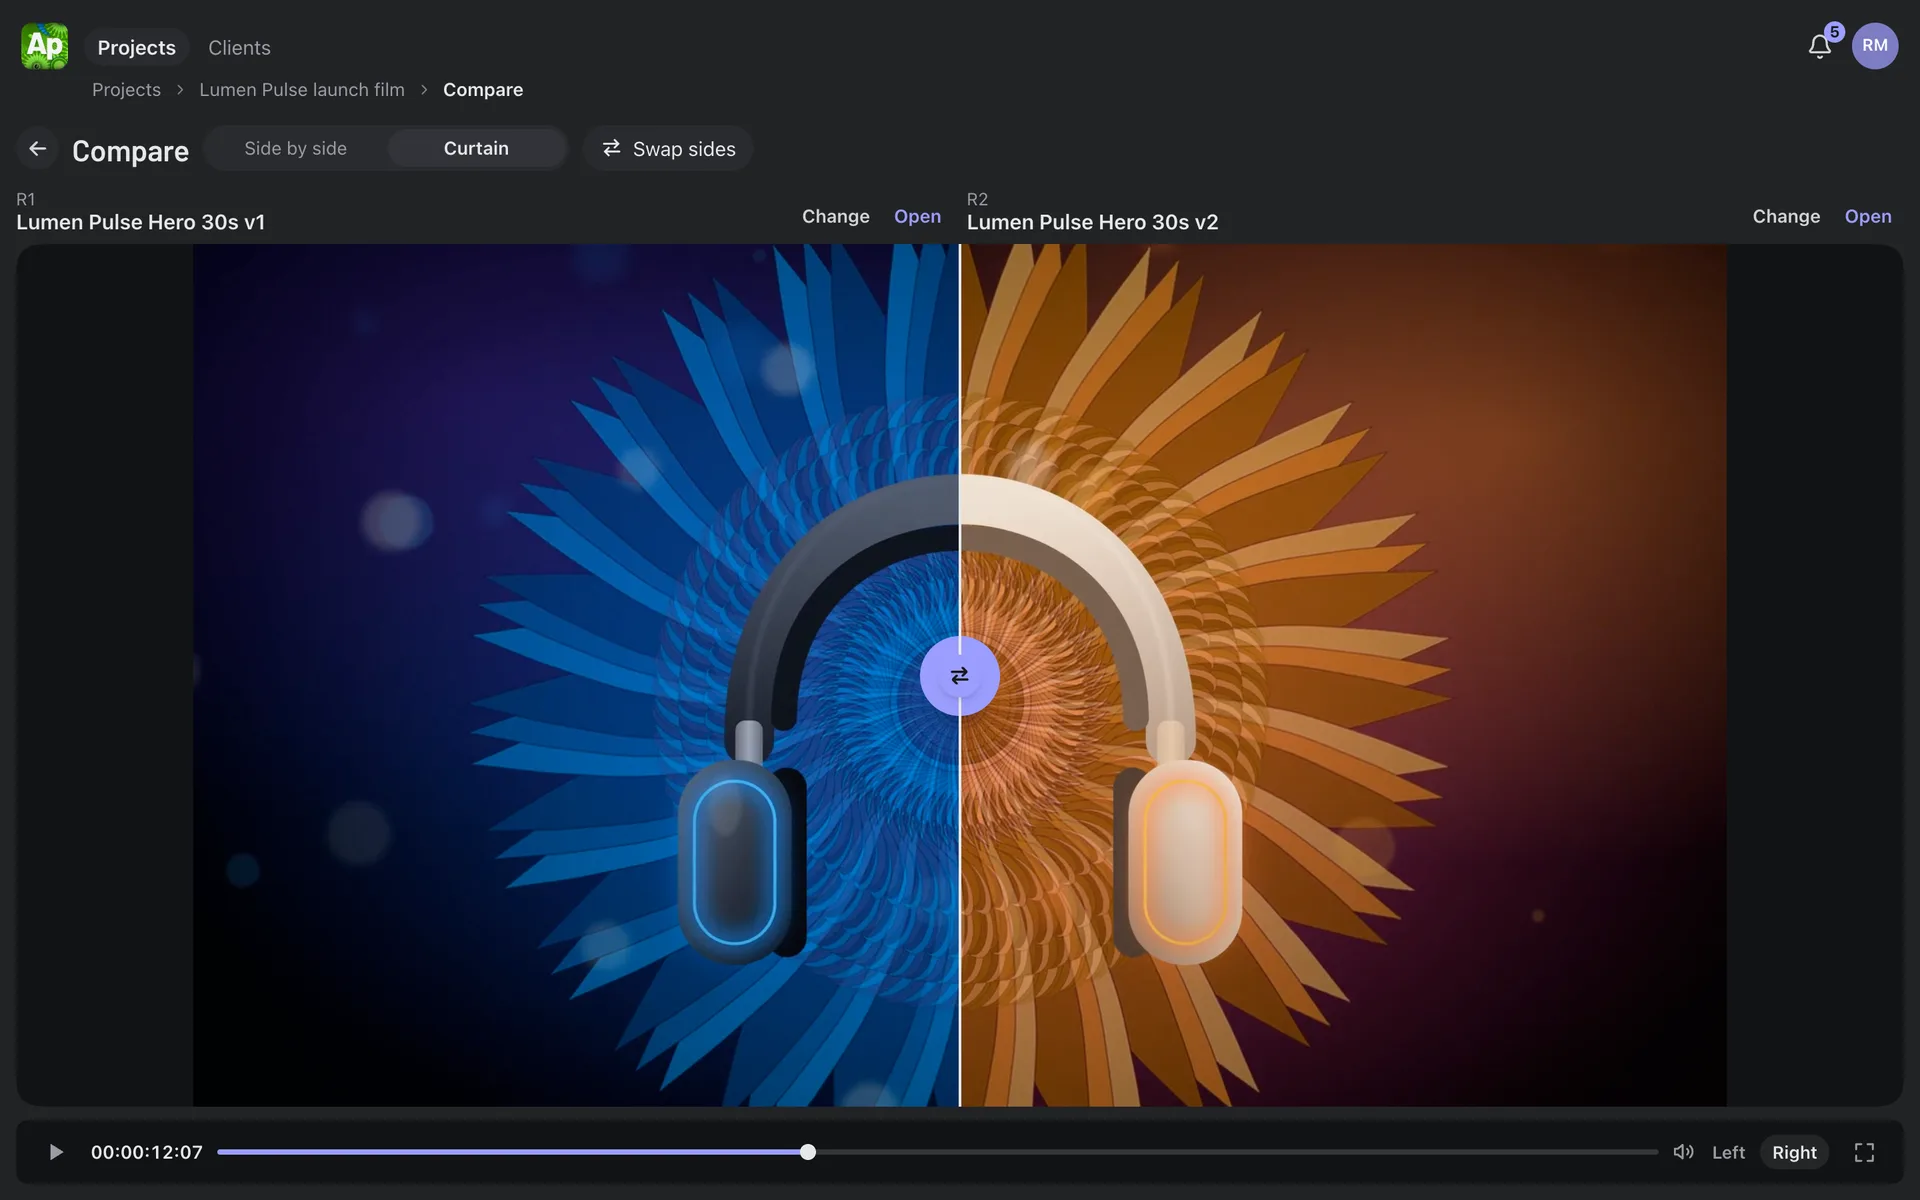Screen dimensions: 1920x1200
Task: Click Swap sides button
Action: point(668,149)
